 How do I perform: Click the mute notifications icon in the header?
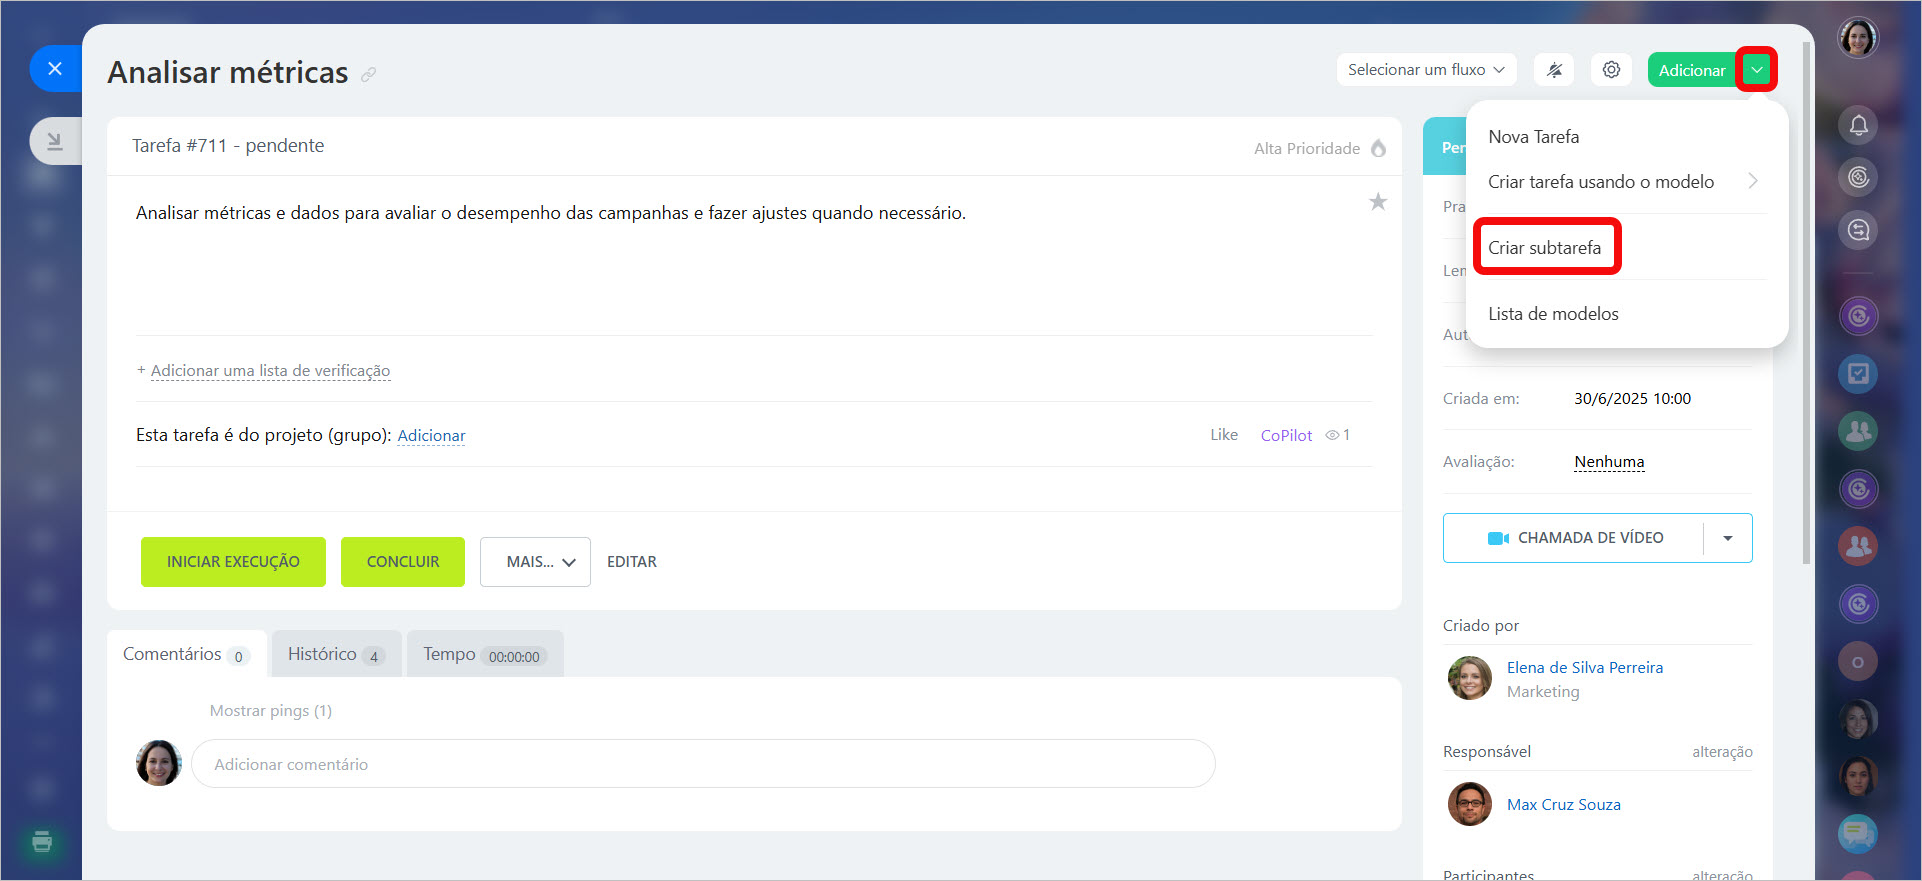(1554, 70)
